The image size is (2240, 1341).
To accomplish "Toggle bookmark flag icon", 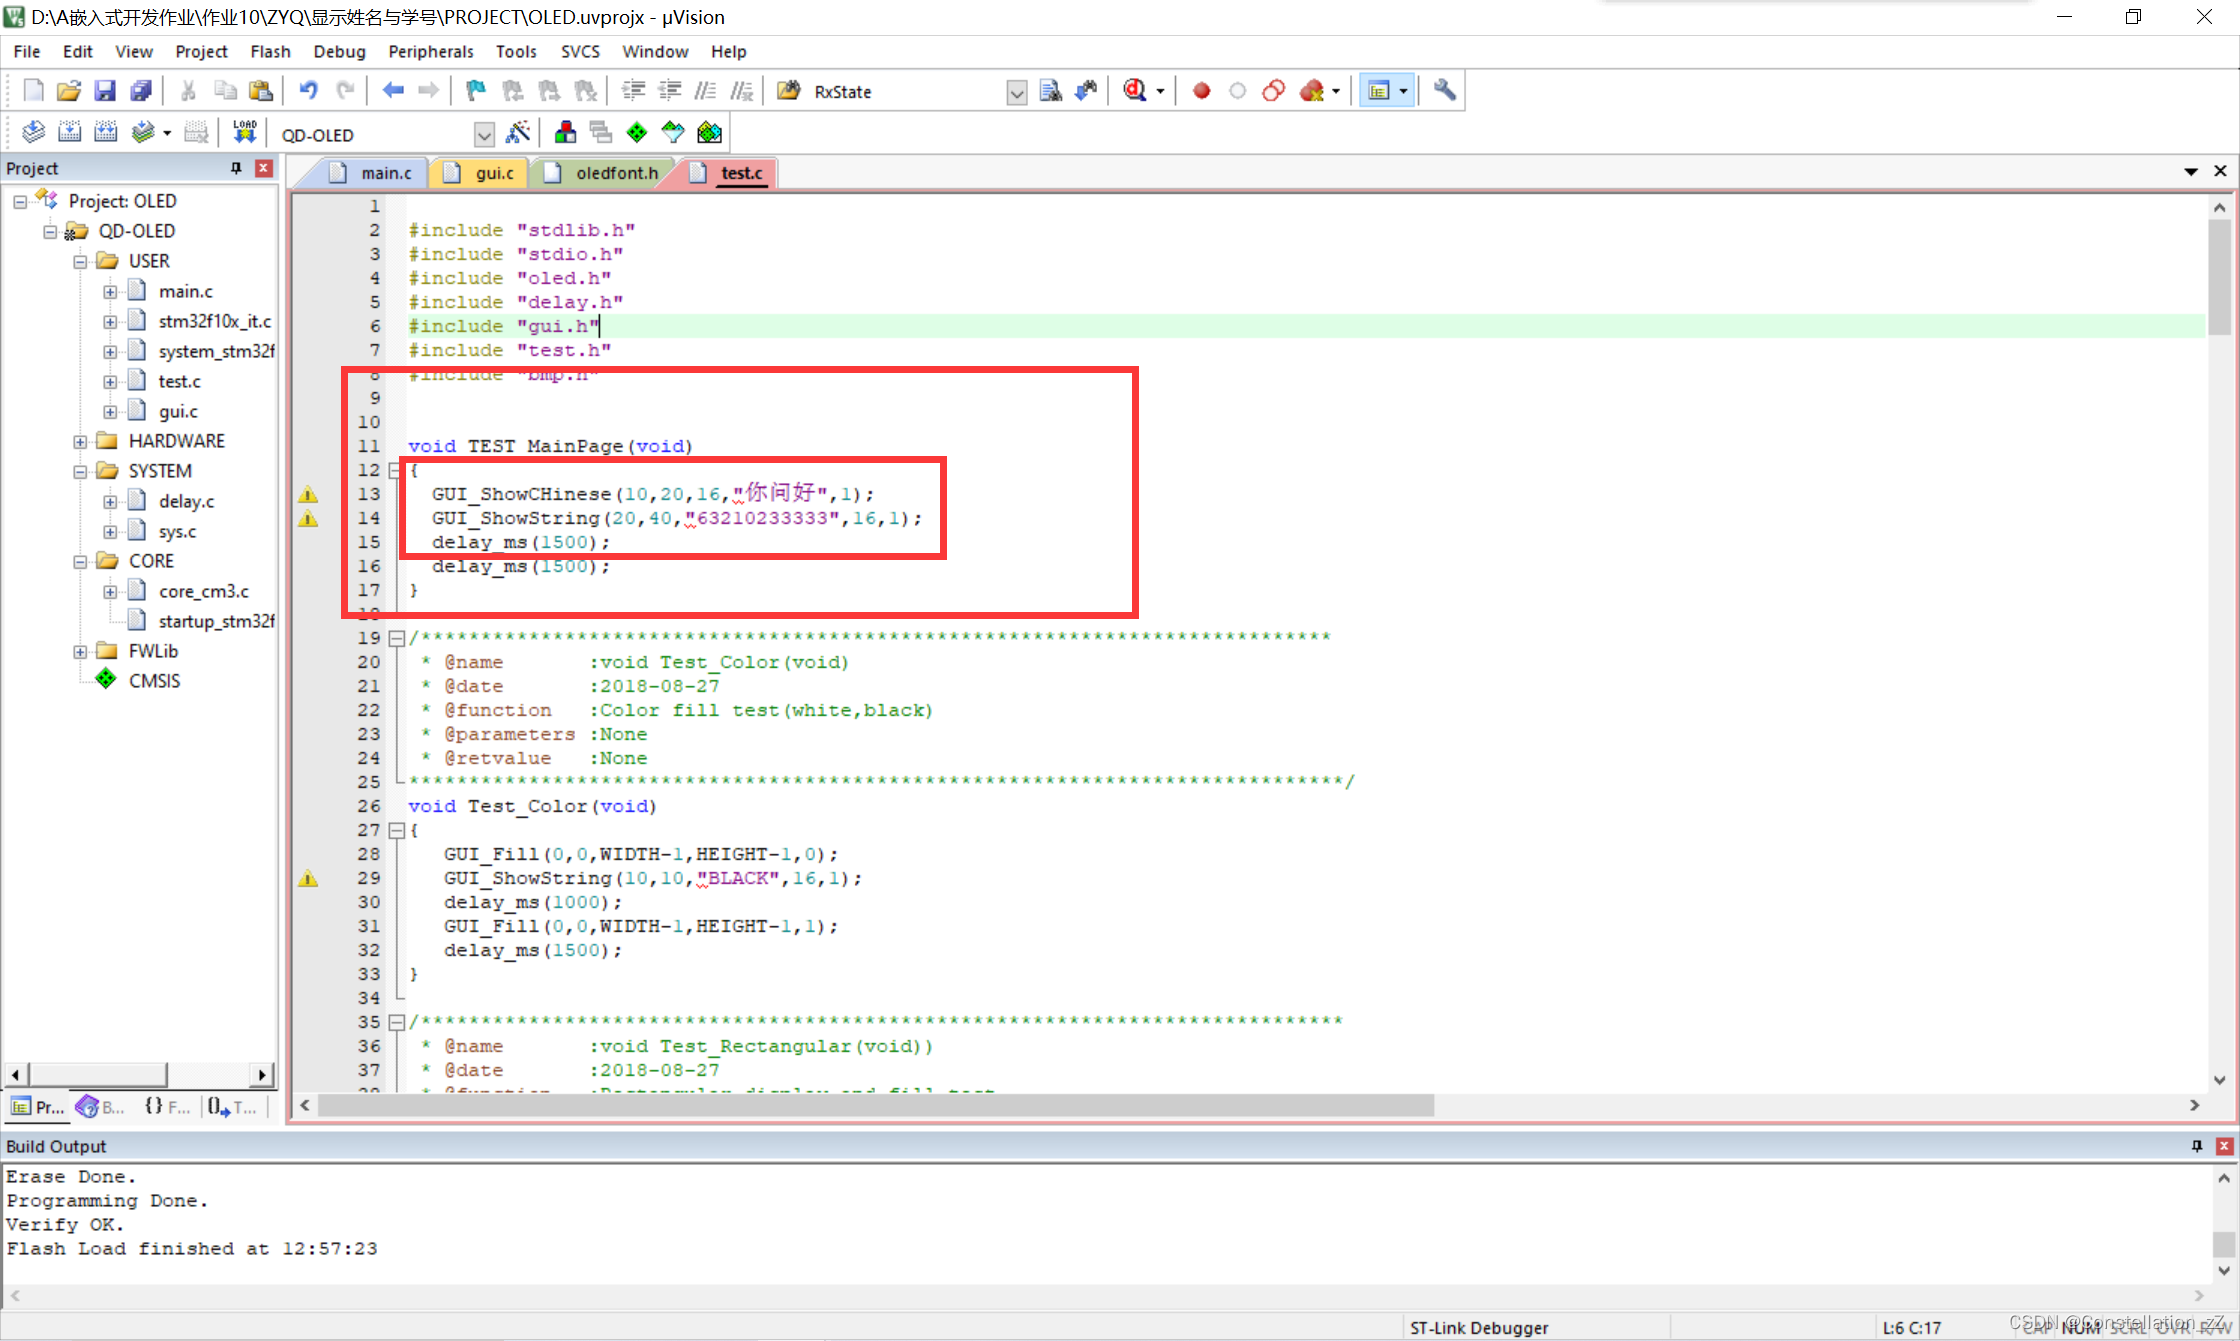I will 476,91.
